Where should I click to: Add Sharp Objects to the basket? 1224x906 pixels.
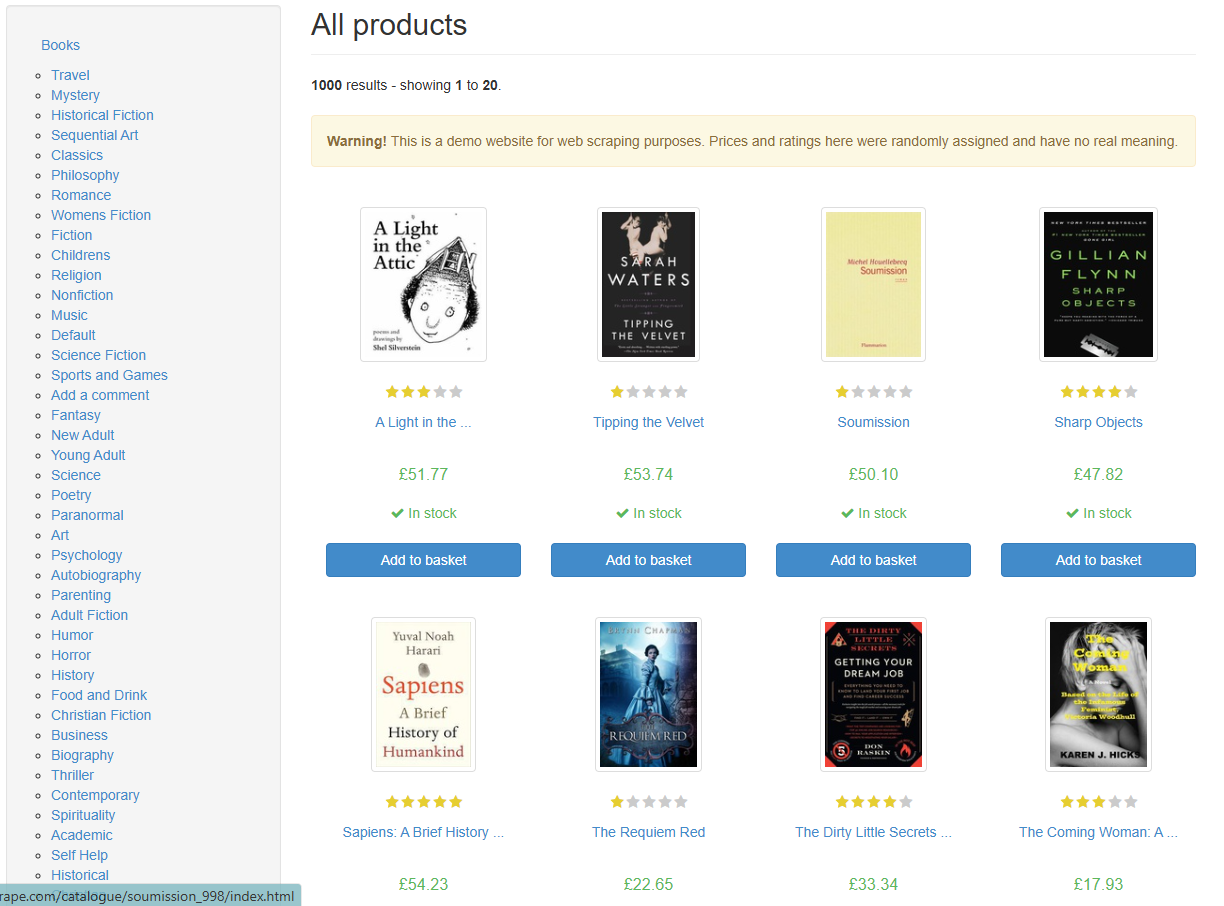1098,560
